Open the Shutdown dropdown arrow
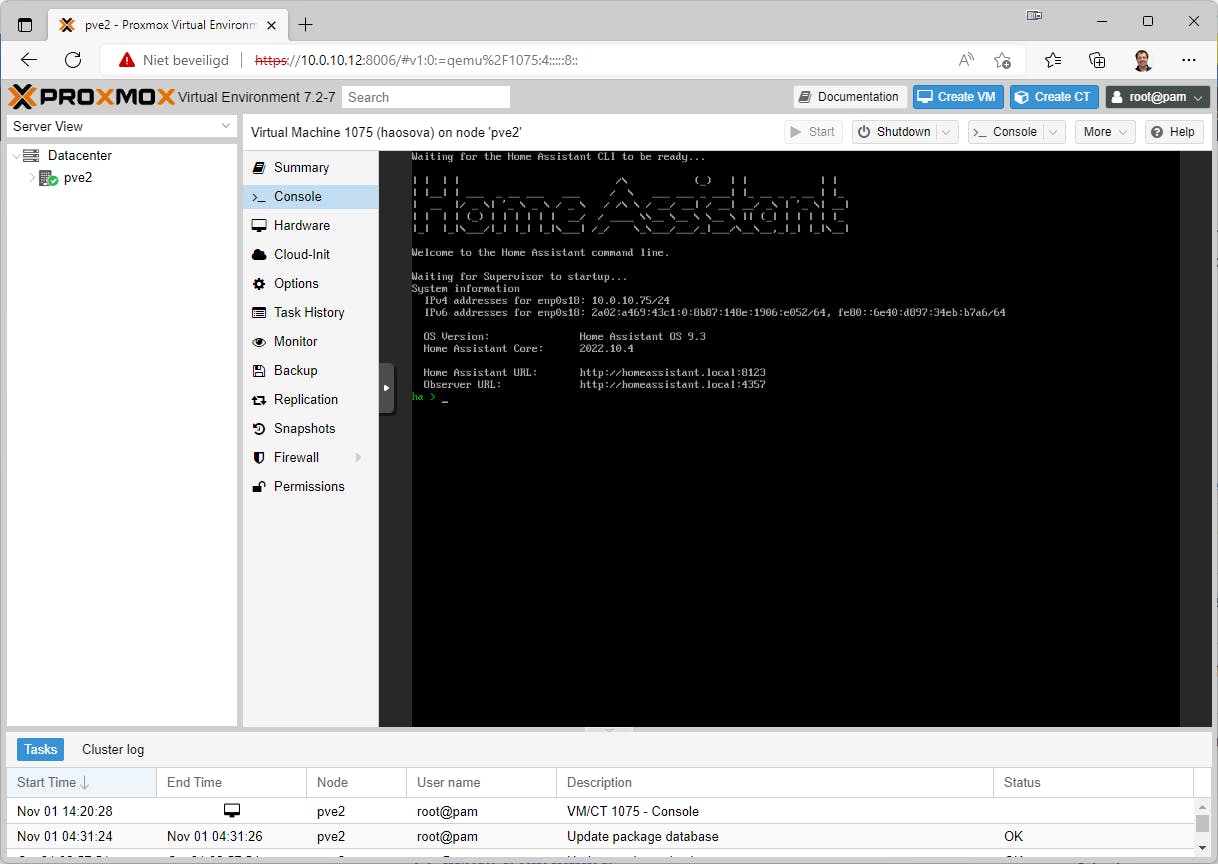 (948, 132)
